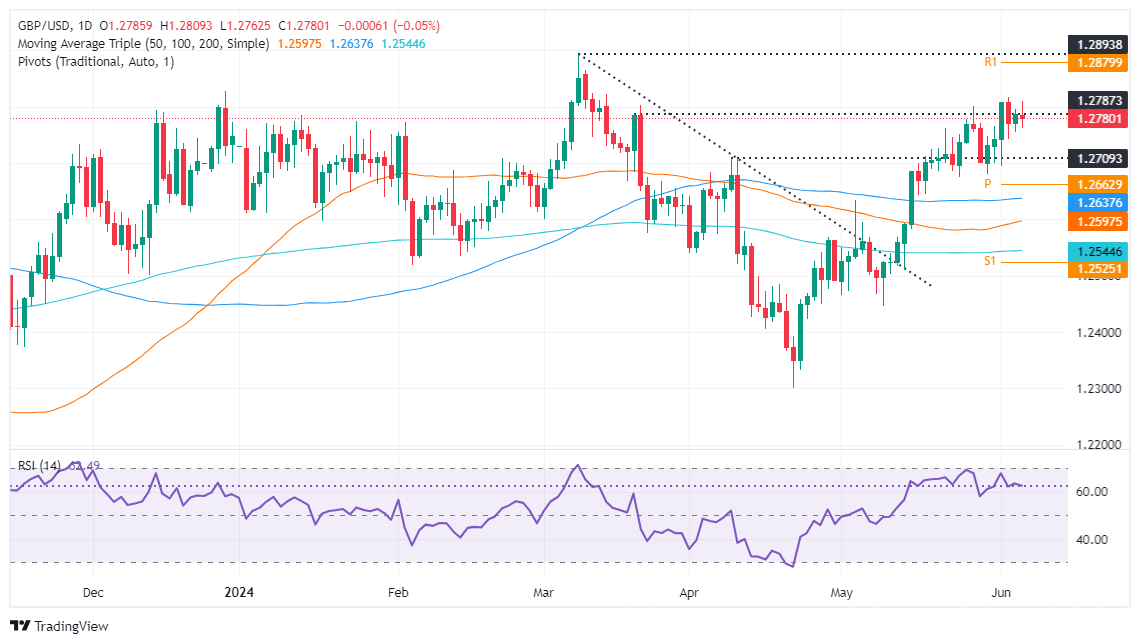This screenshot has height=644, width=1140.
Task: Select the P pivot level label
Action: pos(987,184)
